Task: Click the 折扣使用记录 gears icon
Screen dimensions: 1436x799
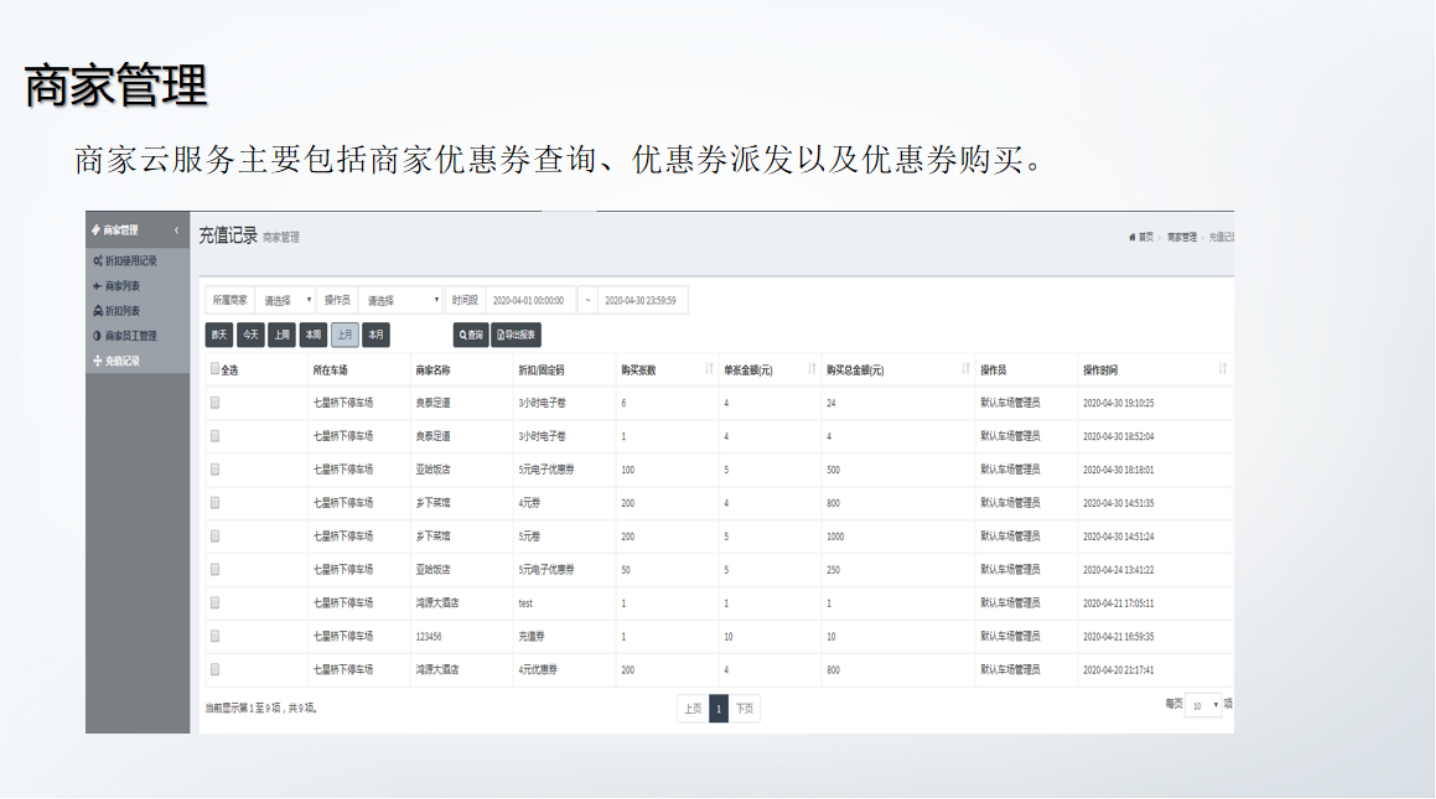Action: tap(97, 261)
